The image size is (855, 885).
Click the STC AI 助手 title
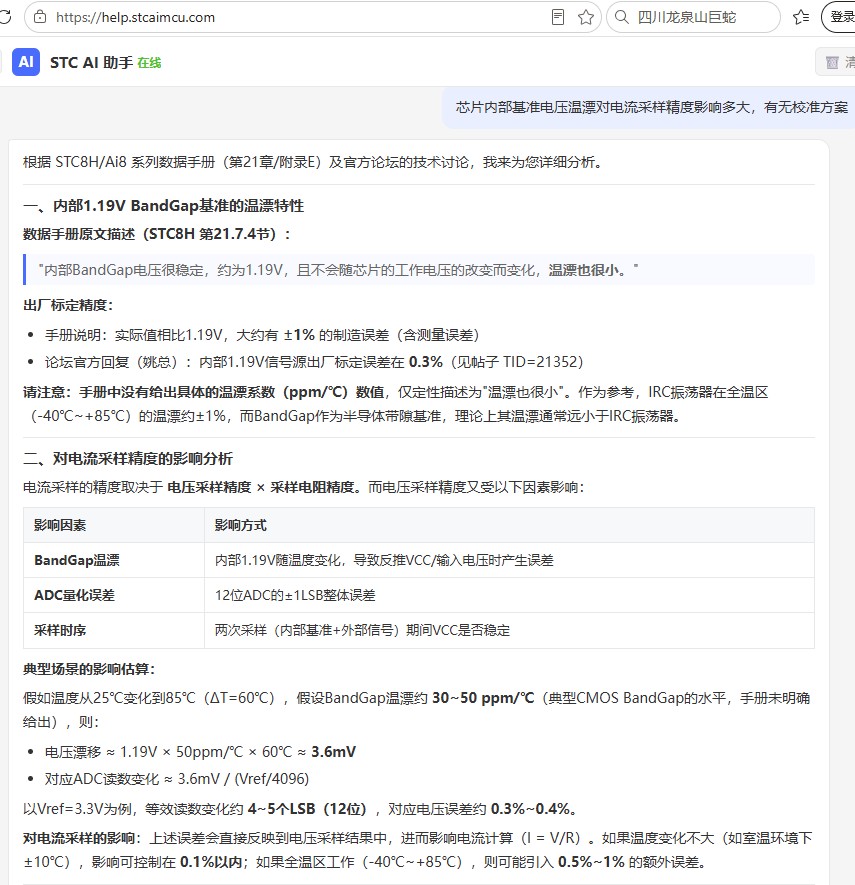91,63
